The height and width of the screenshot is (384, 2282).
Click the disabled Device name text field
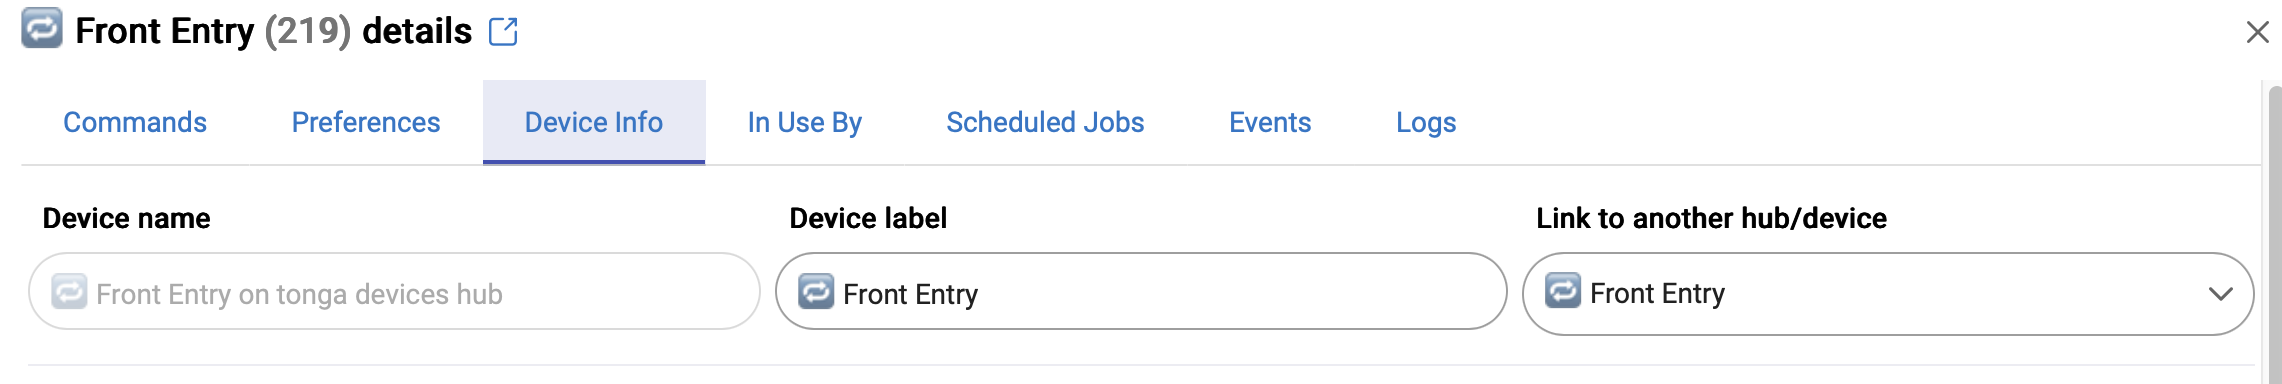[394, 291]
